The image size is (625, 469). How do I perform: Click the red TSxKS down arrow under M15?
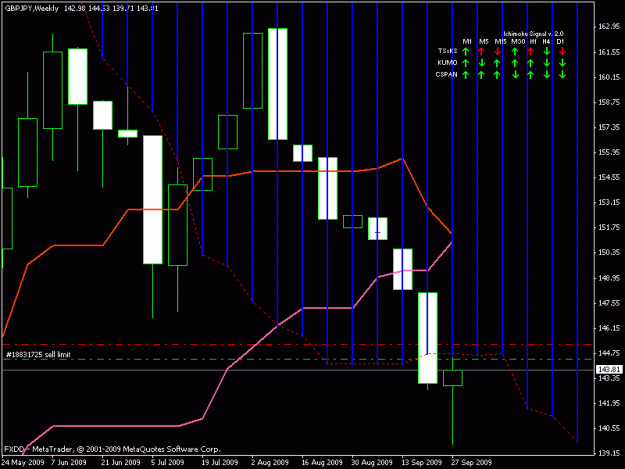[x=497, y=51]
